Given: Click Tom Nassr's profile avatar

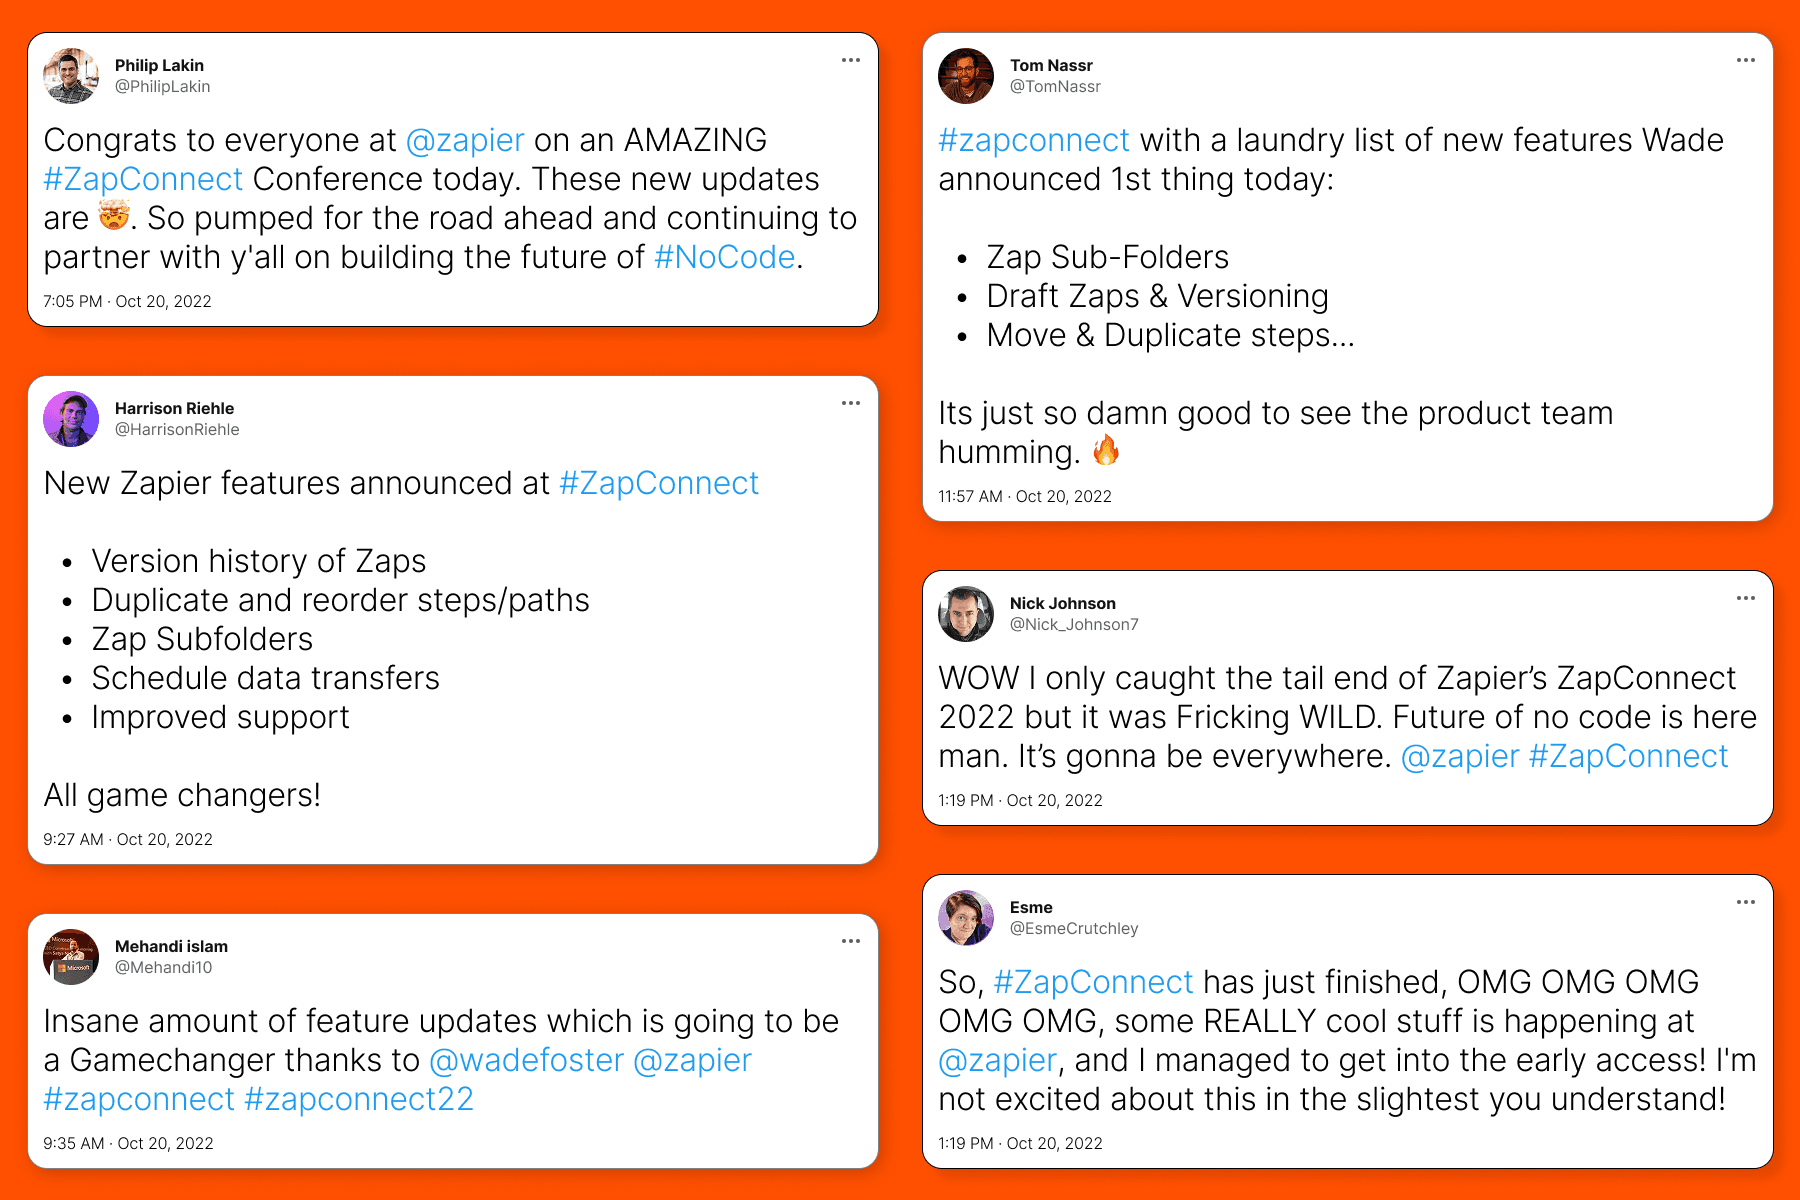Looking at the screenshot, I should (x=966, y=76).
